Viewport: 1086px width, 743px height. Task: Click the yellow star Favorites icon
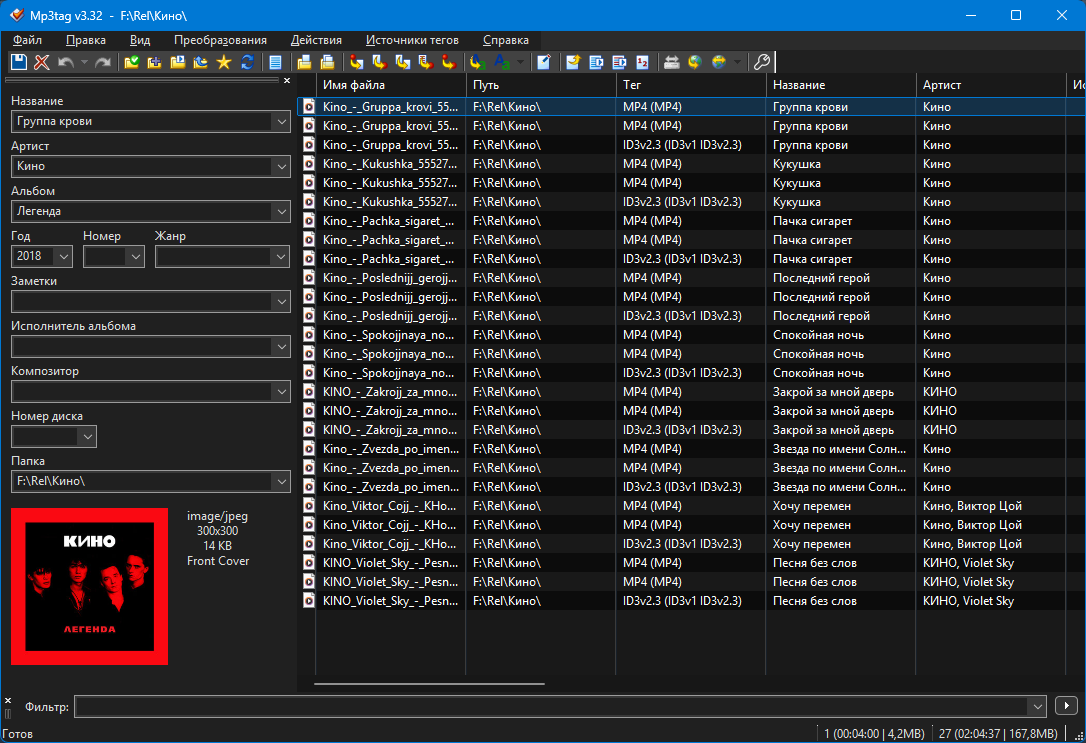pyautogui.click(x=223, y=62)
